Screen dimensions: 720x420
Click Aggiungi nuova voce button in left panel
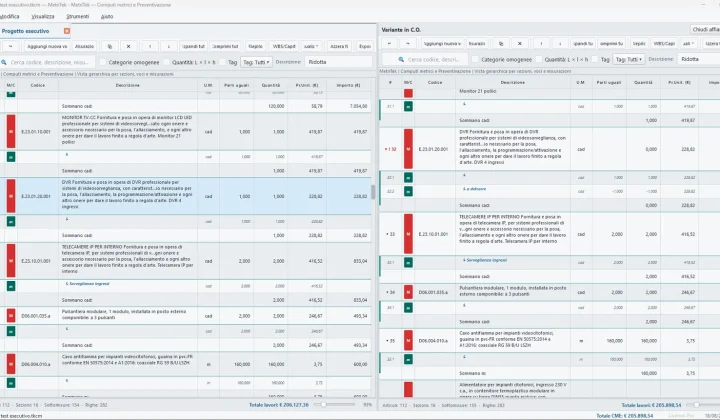click(x=47, y=46)
